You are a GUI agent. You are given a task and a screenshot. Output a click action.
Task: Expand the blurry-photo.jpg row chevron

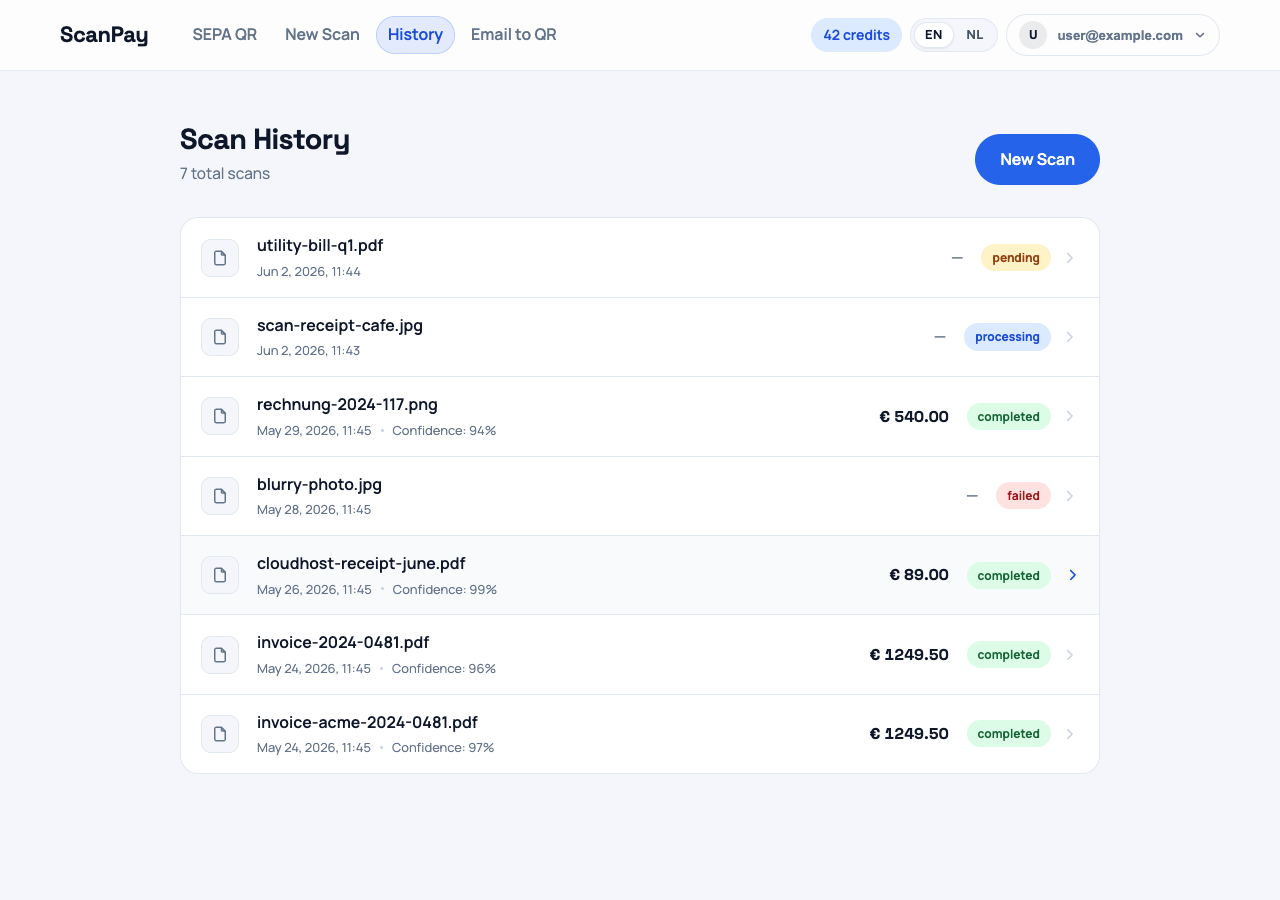(x=1070, y=496)
